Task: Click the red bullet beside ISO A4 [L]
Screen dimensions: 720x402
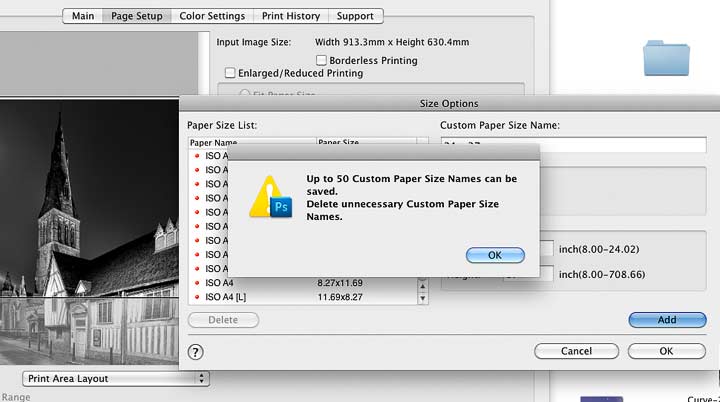Action: pos(197,297)
